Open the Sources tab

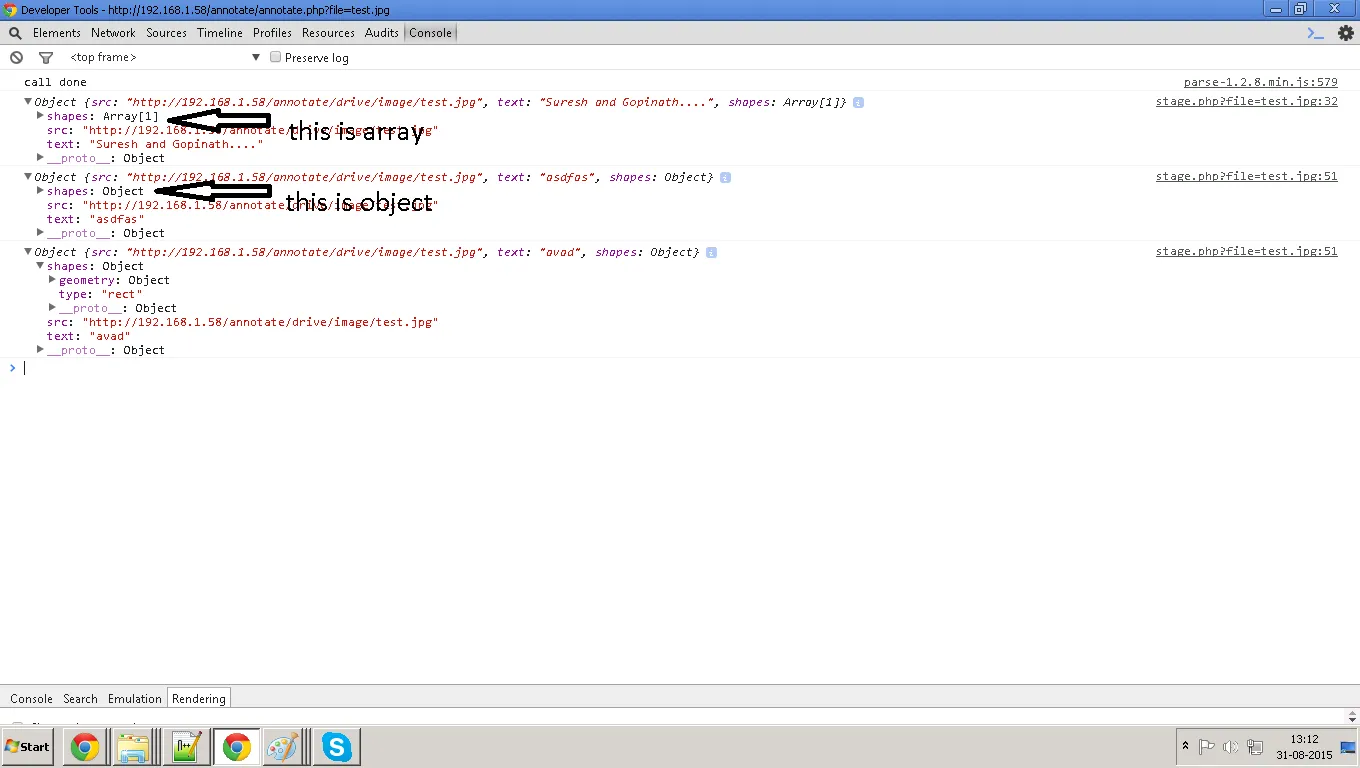[167, 33]
